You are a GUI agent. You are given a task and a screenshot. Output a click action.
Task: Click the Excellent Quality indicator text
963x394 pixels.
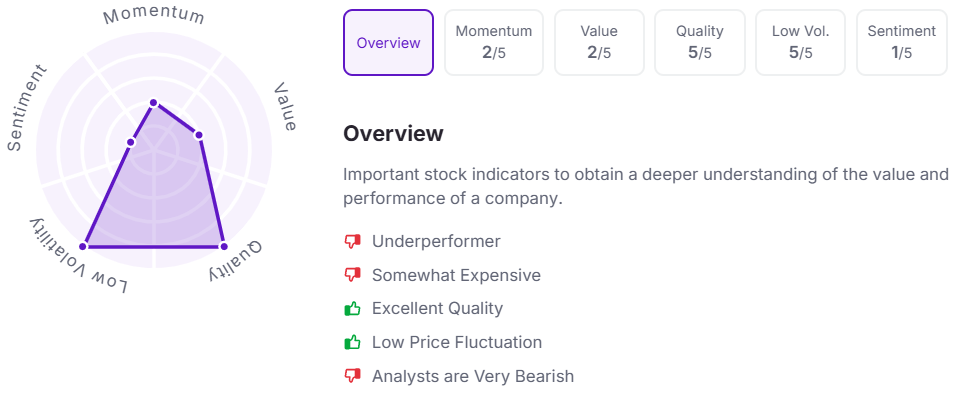[x=437, y=308]
